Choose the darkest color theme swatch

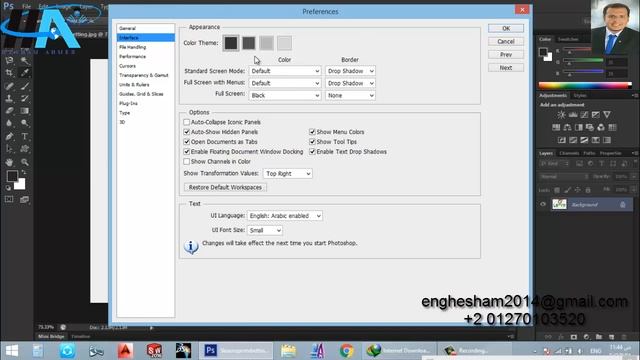click(231, 43)
